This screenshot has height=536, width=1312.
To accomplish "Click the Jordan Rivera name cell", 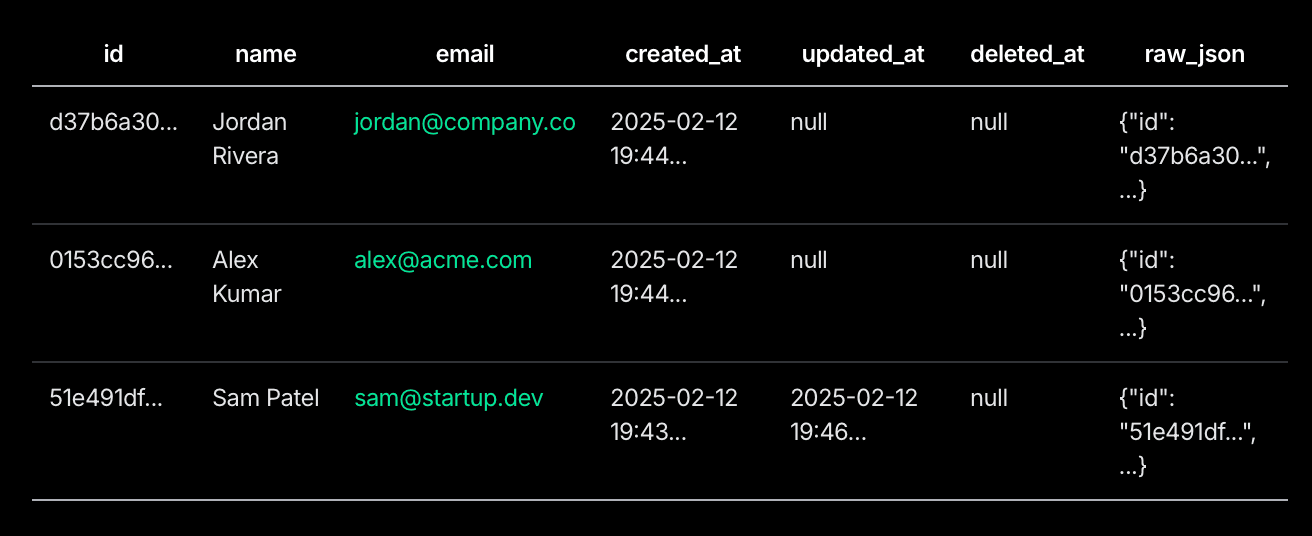I will pyautogui.click(x=249, y=139).
